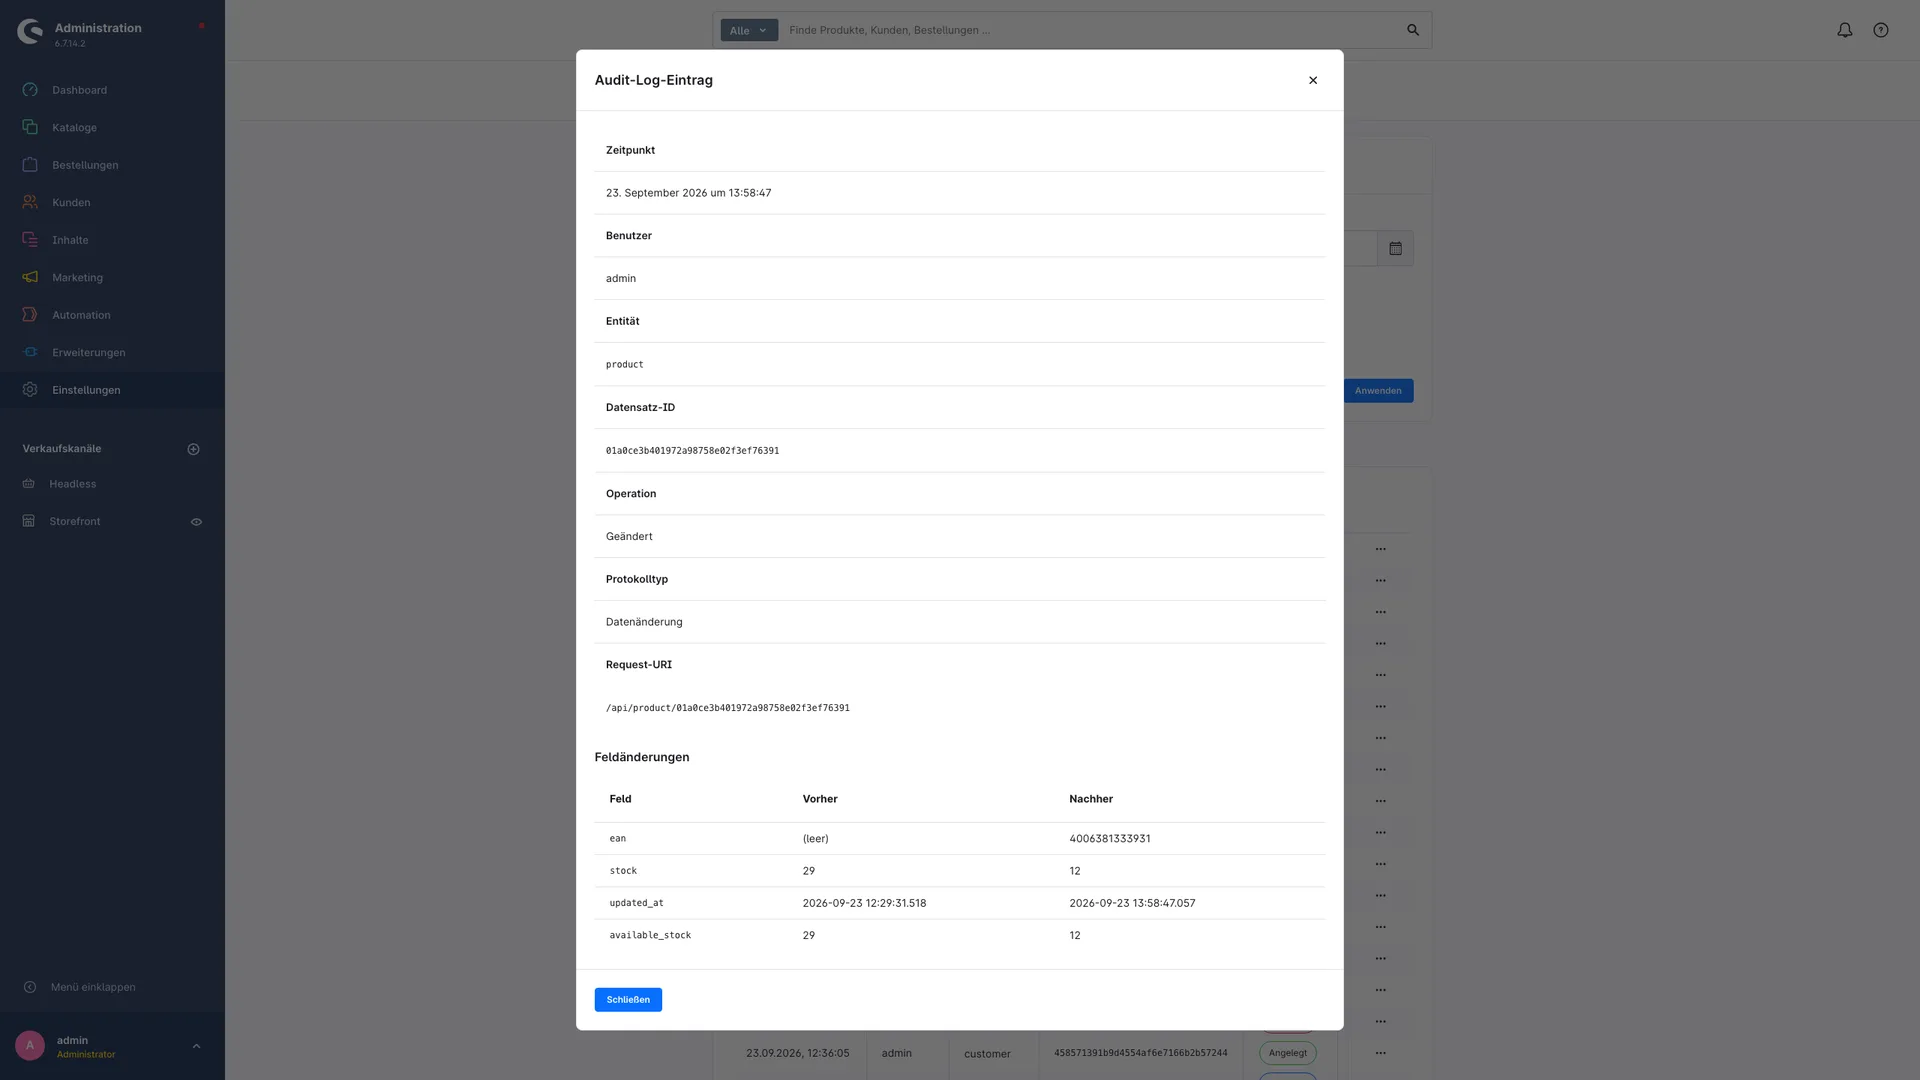Click the available_stock field name cell
This screenshot has height=1080, width=1920.
[650, 935]
